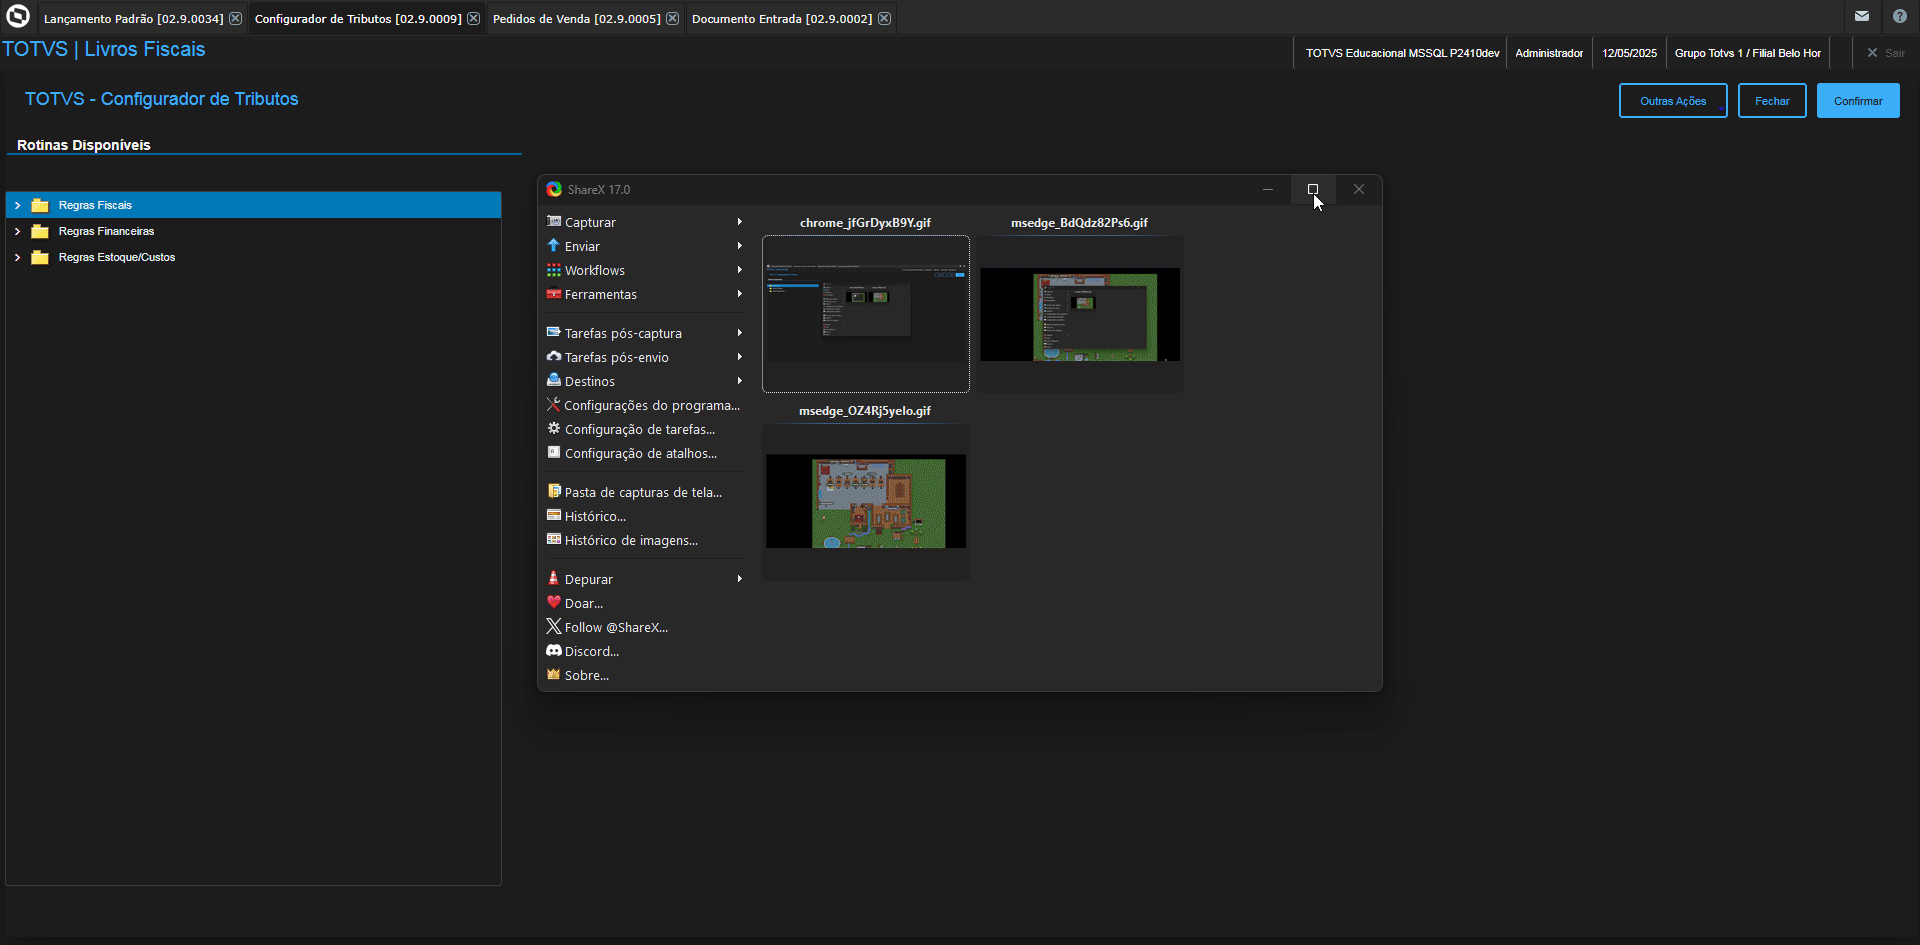Expand the Tarefas pós-captura submenu arrow

coord(740,333)
